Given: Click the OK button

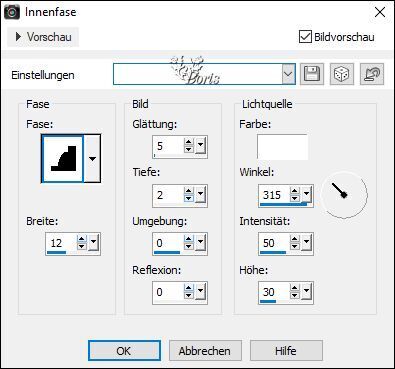Looking at the screenshot, I should pos(124,351).
